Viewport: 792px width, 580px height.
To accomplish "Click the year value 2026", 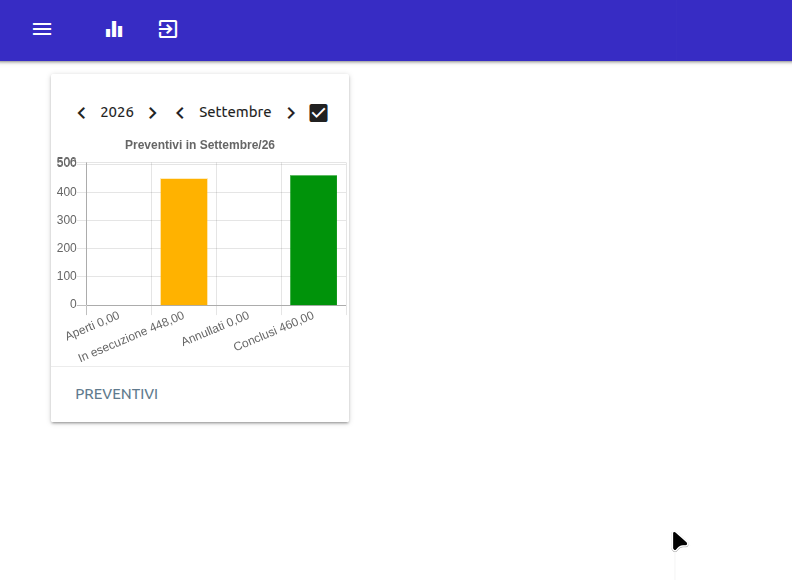I will click(x=117, y=112).
